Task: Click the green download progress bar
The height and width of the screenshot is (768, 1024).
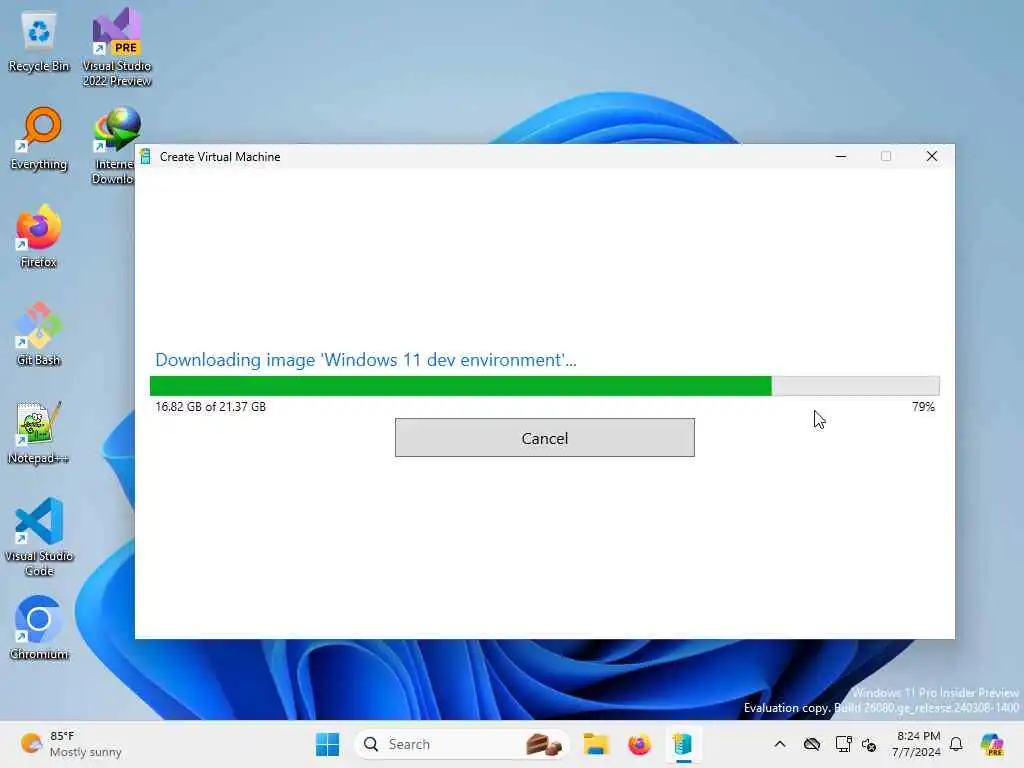Action: (545, 386)
